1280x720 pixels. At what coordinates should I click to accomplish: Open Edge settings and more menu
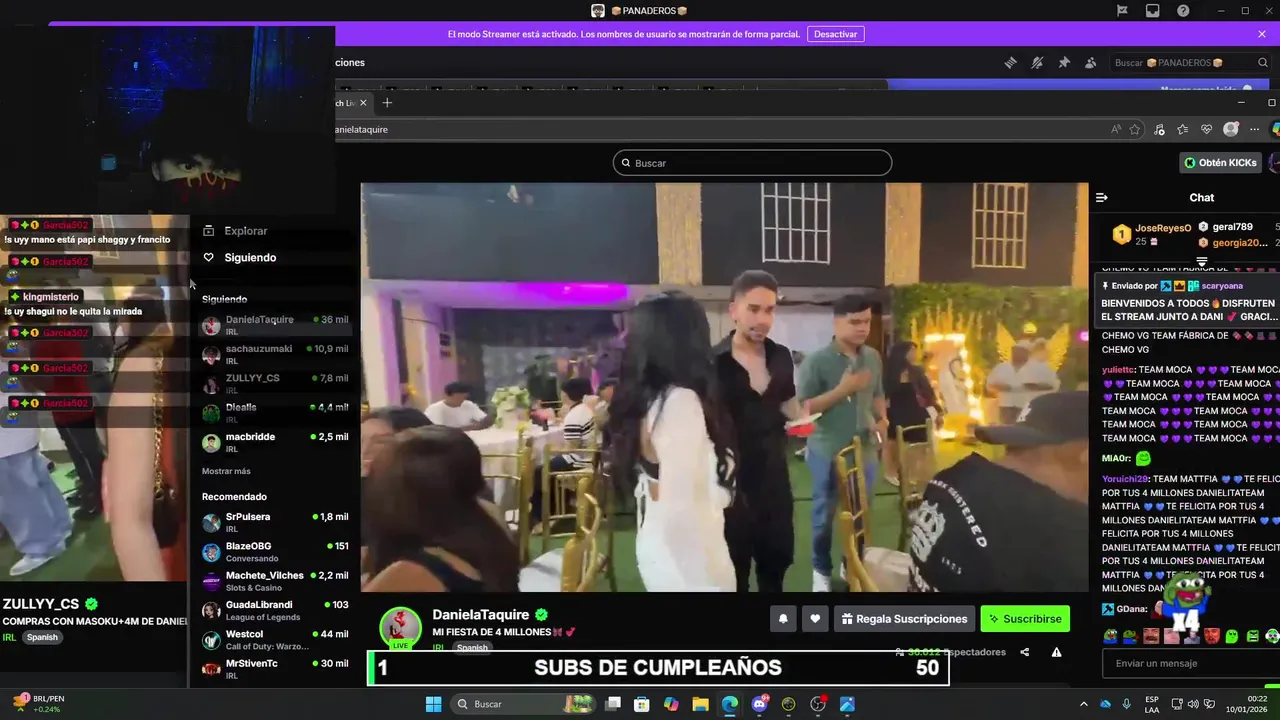tap(1255, 129)
